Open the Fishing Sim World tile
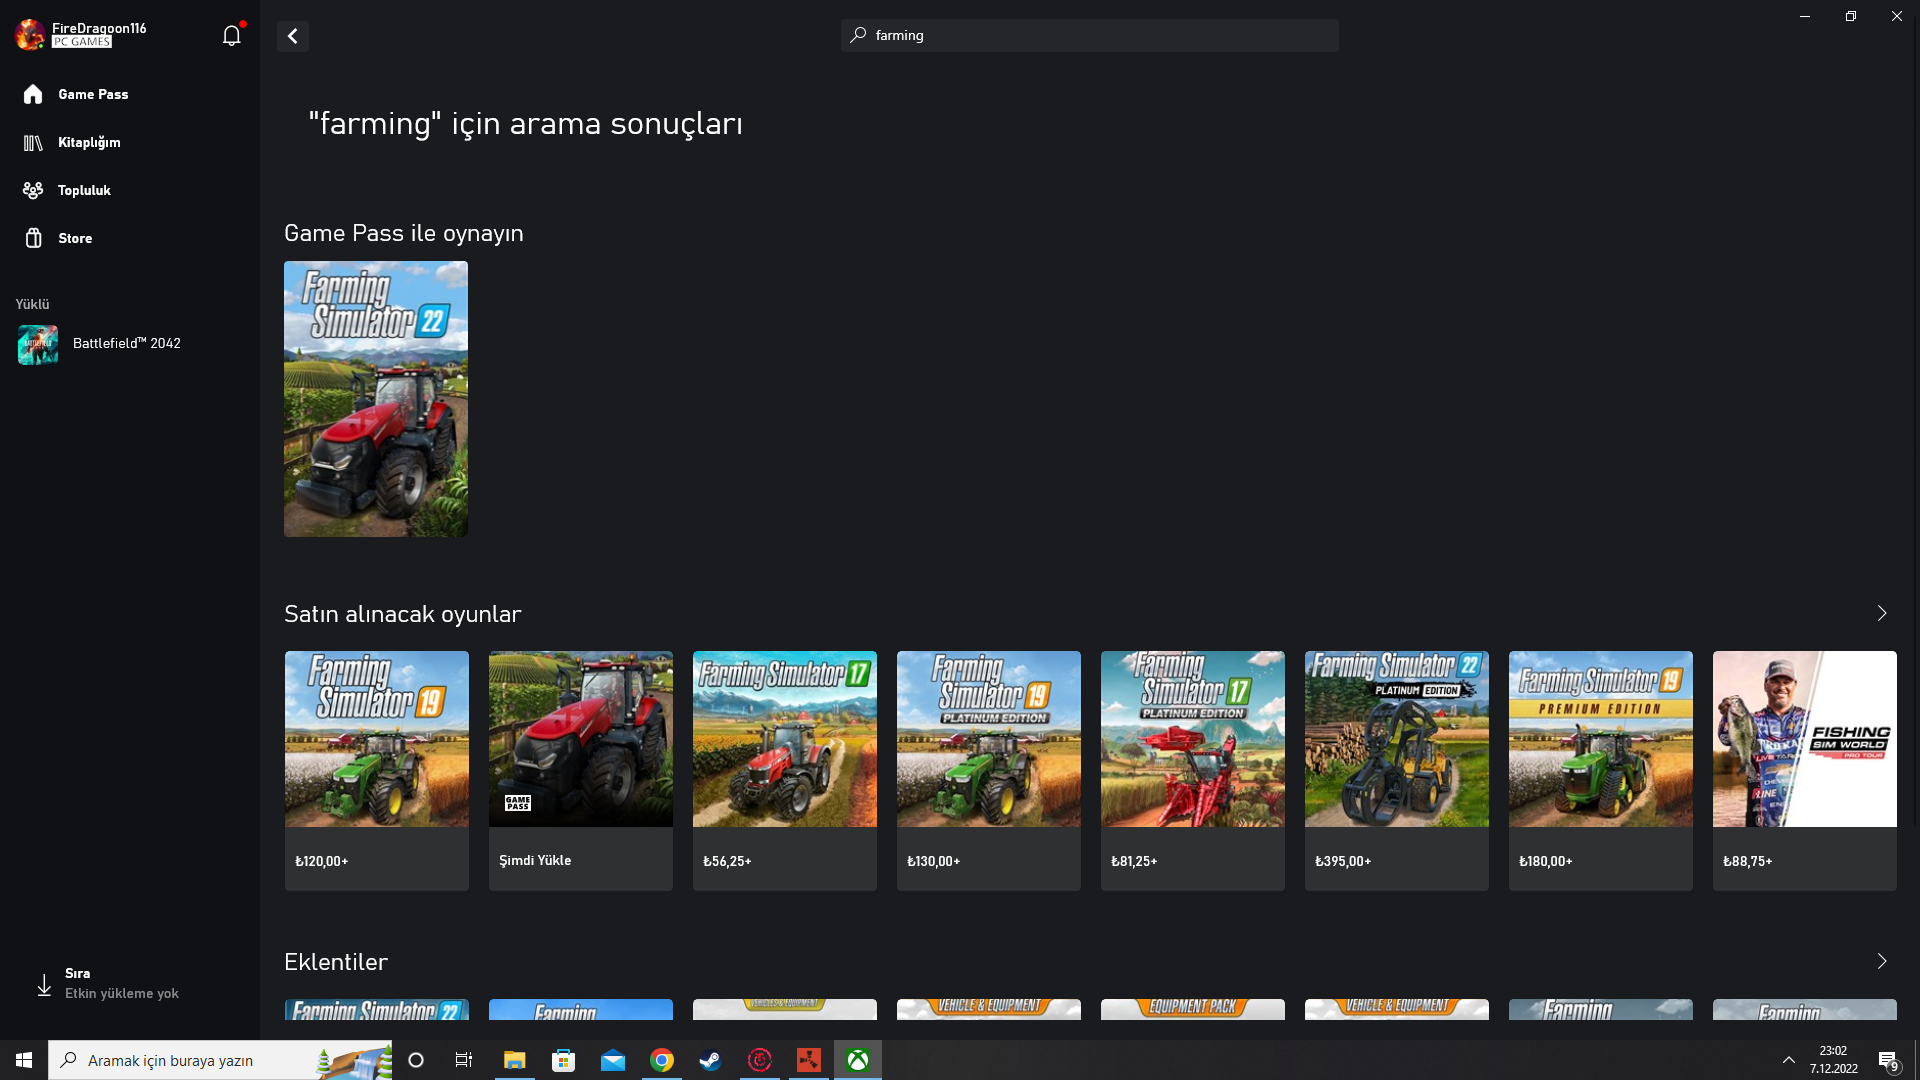The width and height of the screenshot is (1920, 1080). (x=1805, y=770)
